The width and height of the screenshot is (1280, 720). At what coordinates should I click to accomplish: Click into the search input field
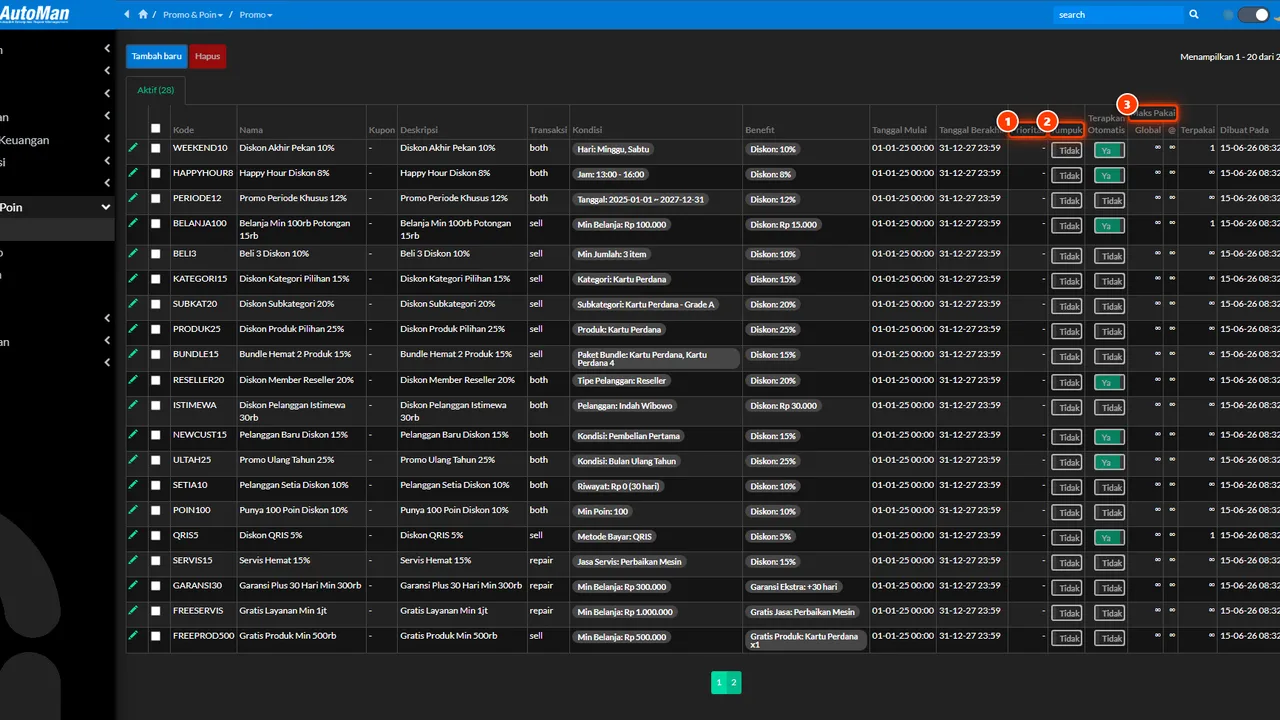[x=1118, y=15]
